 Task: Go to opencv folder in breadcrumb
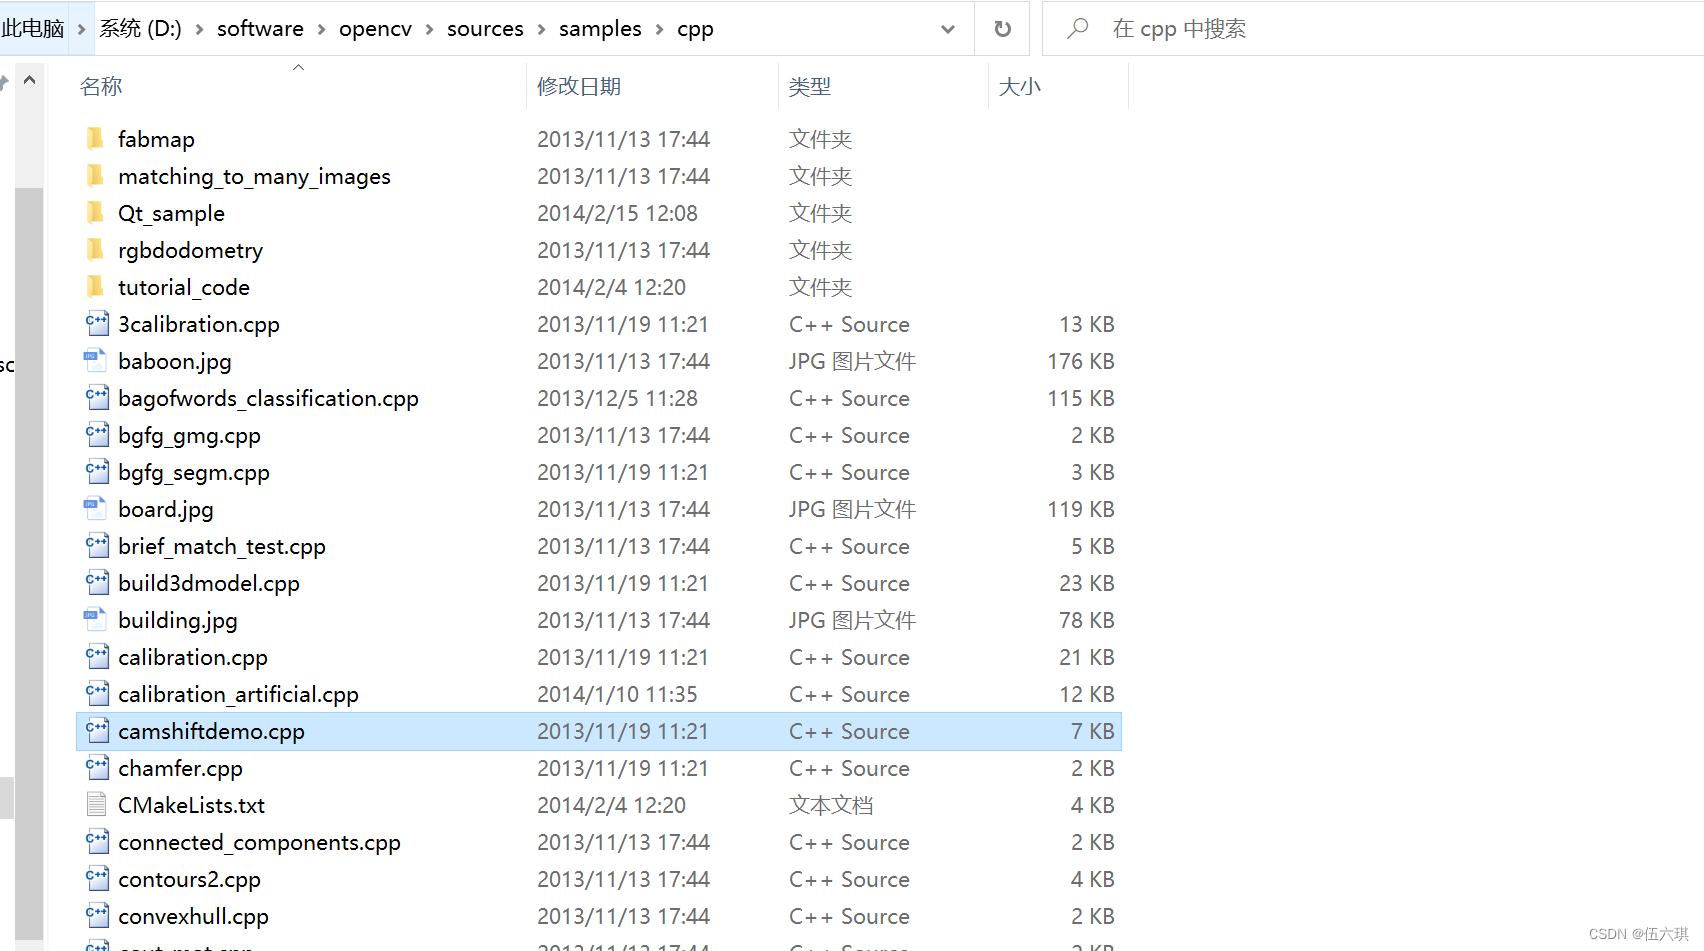[x=375, y=29]
